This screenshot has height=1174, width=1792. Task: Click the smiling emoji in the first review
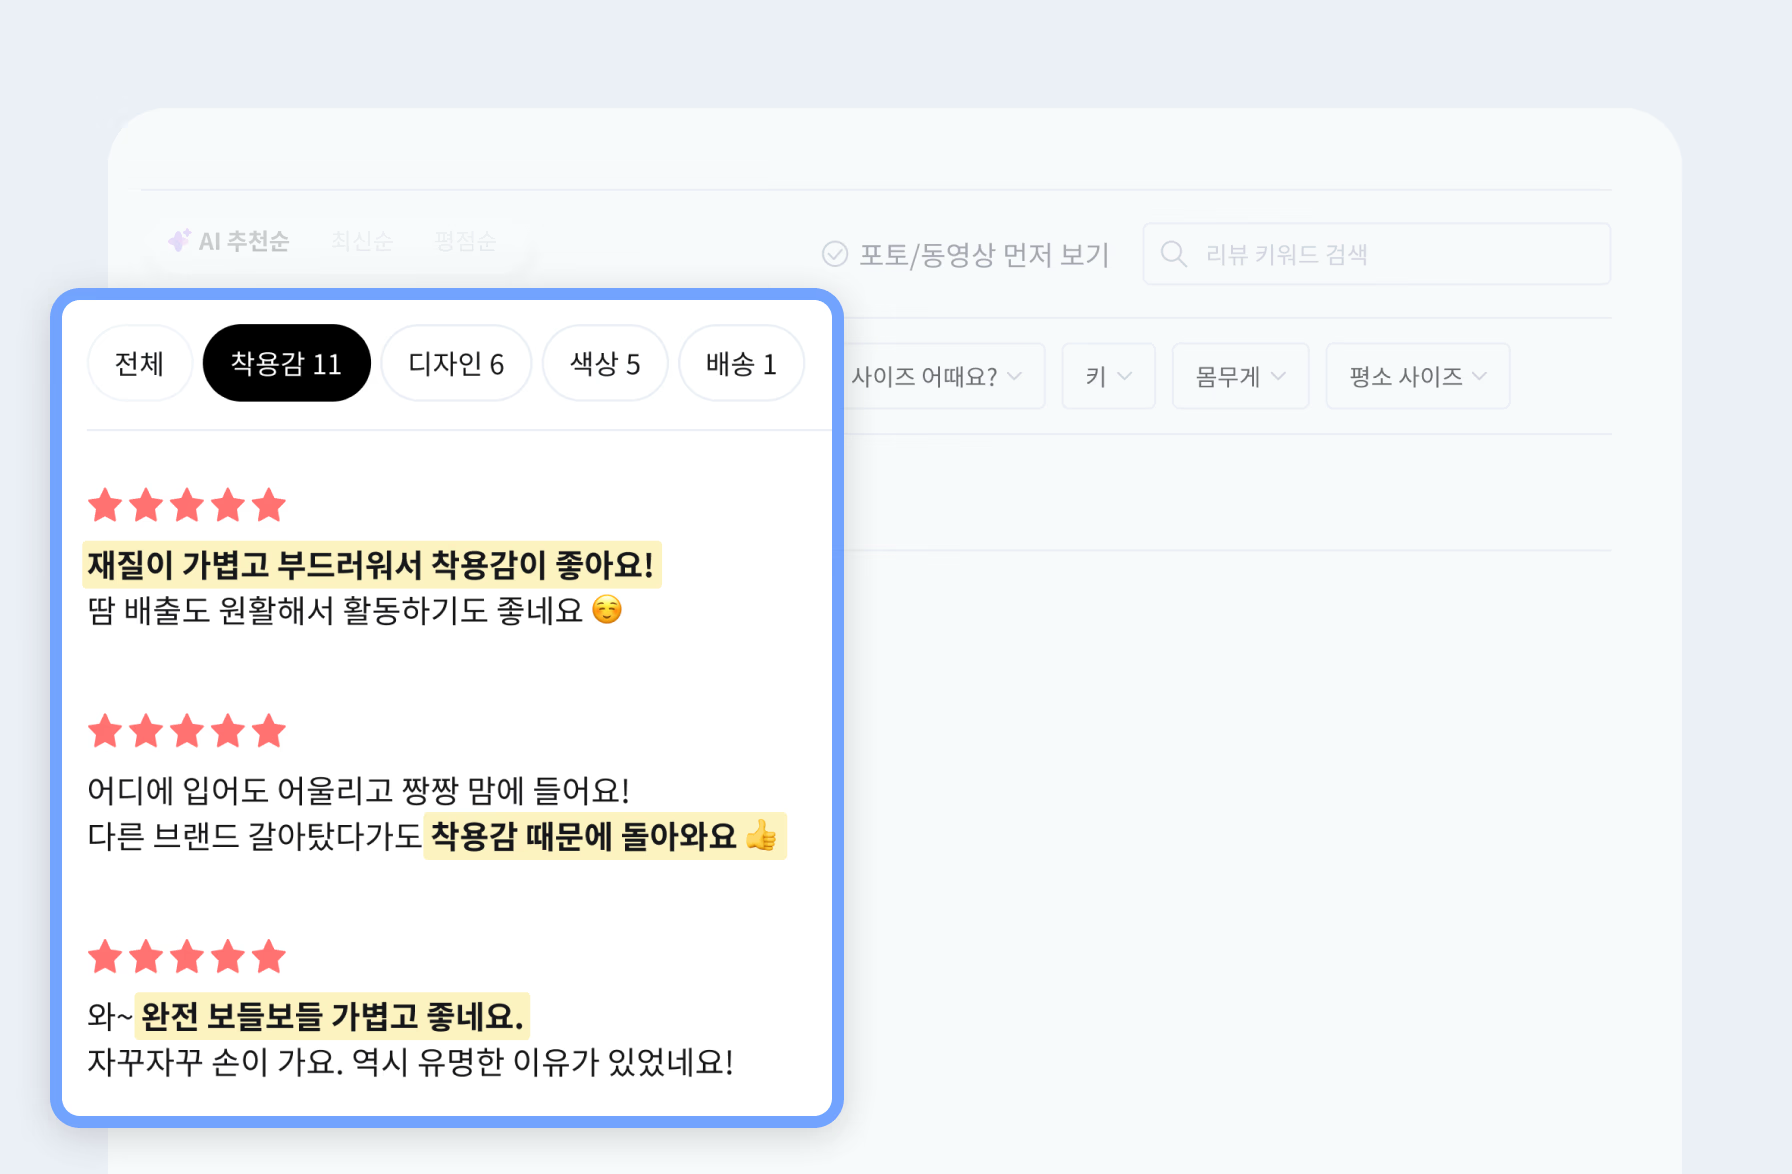pos(606,611)
